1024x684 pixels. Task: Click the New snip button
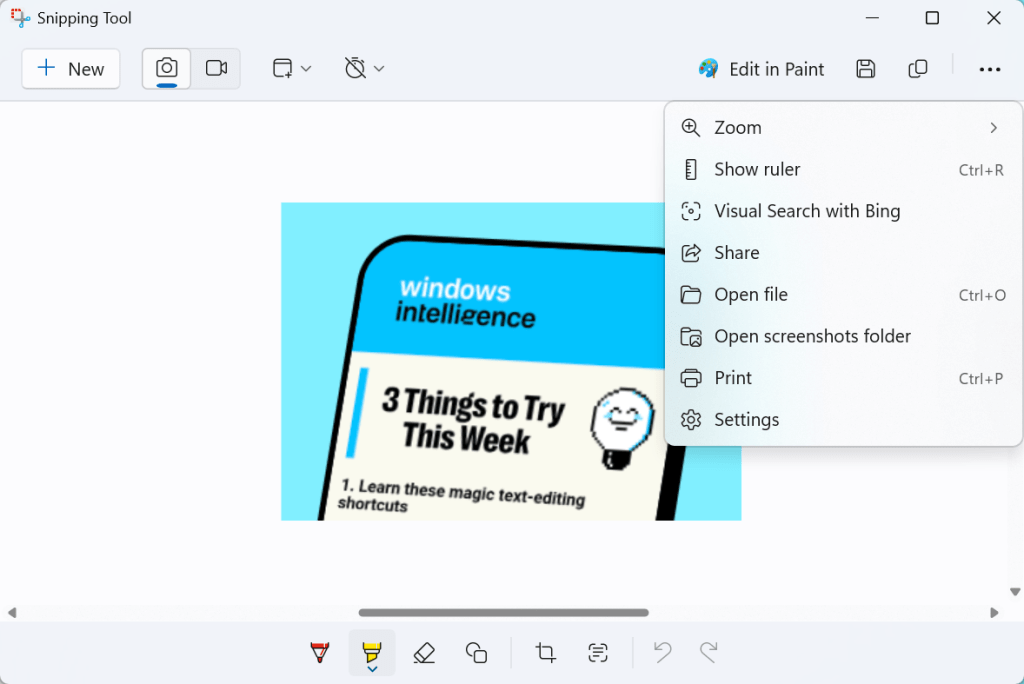pos(71,69)
